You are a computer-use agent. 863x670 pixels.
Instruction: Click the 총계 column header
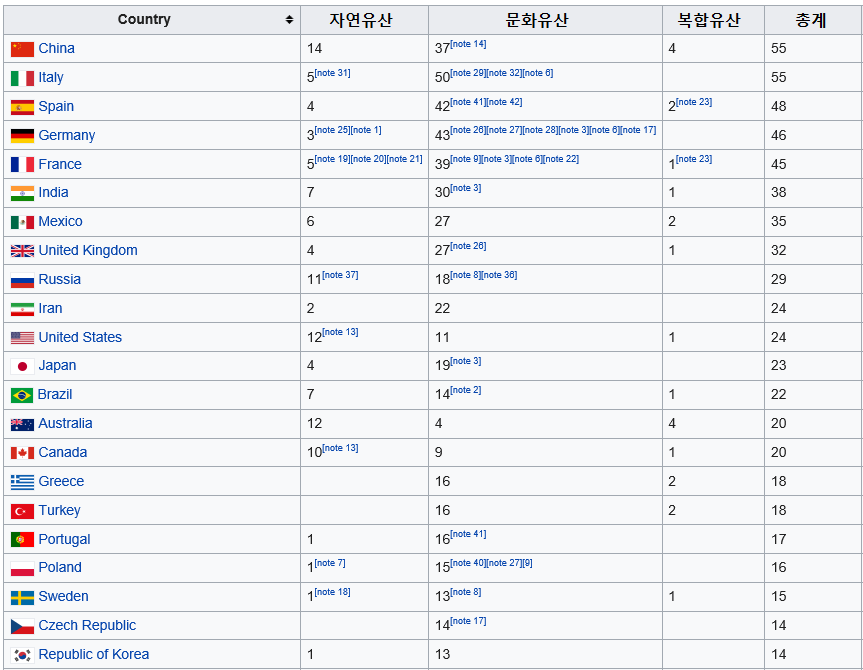[x=813, y=20]
